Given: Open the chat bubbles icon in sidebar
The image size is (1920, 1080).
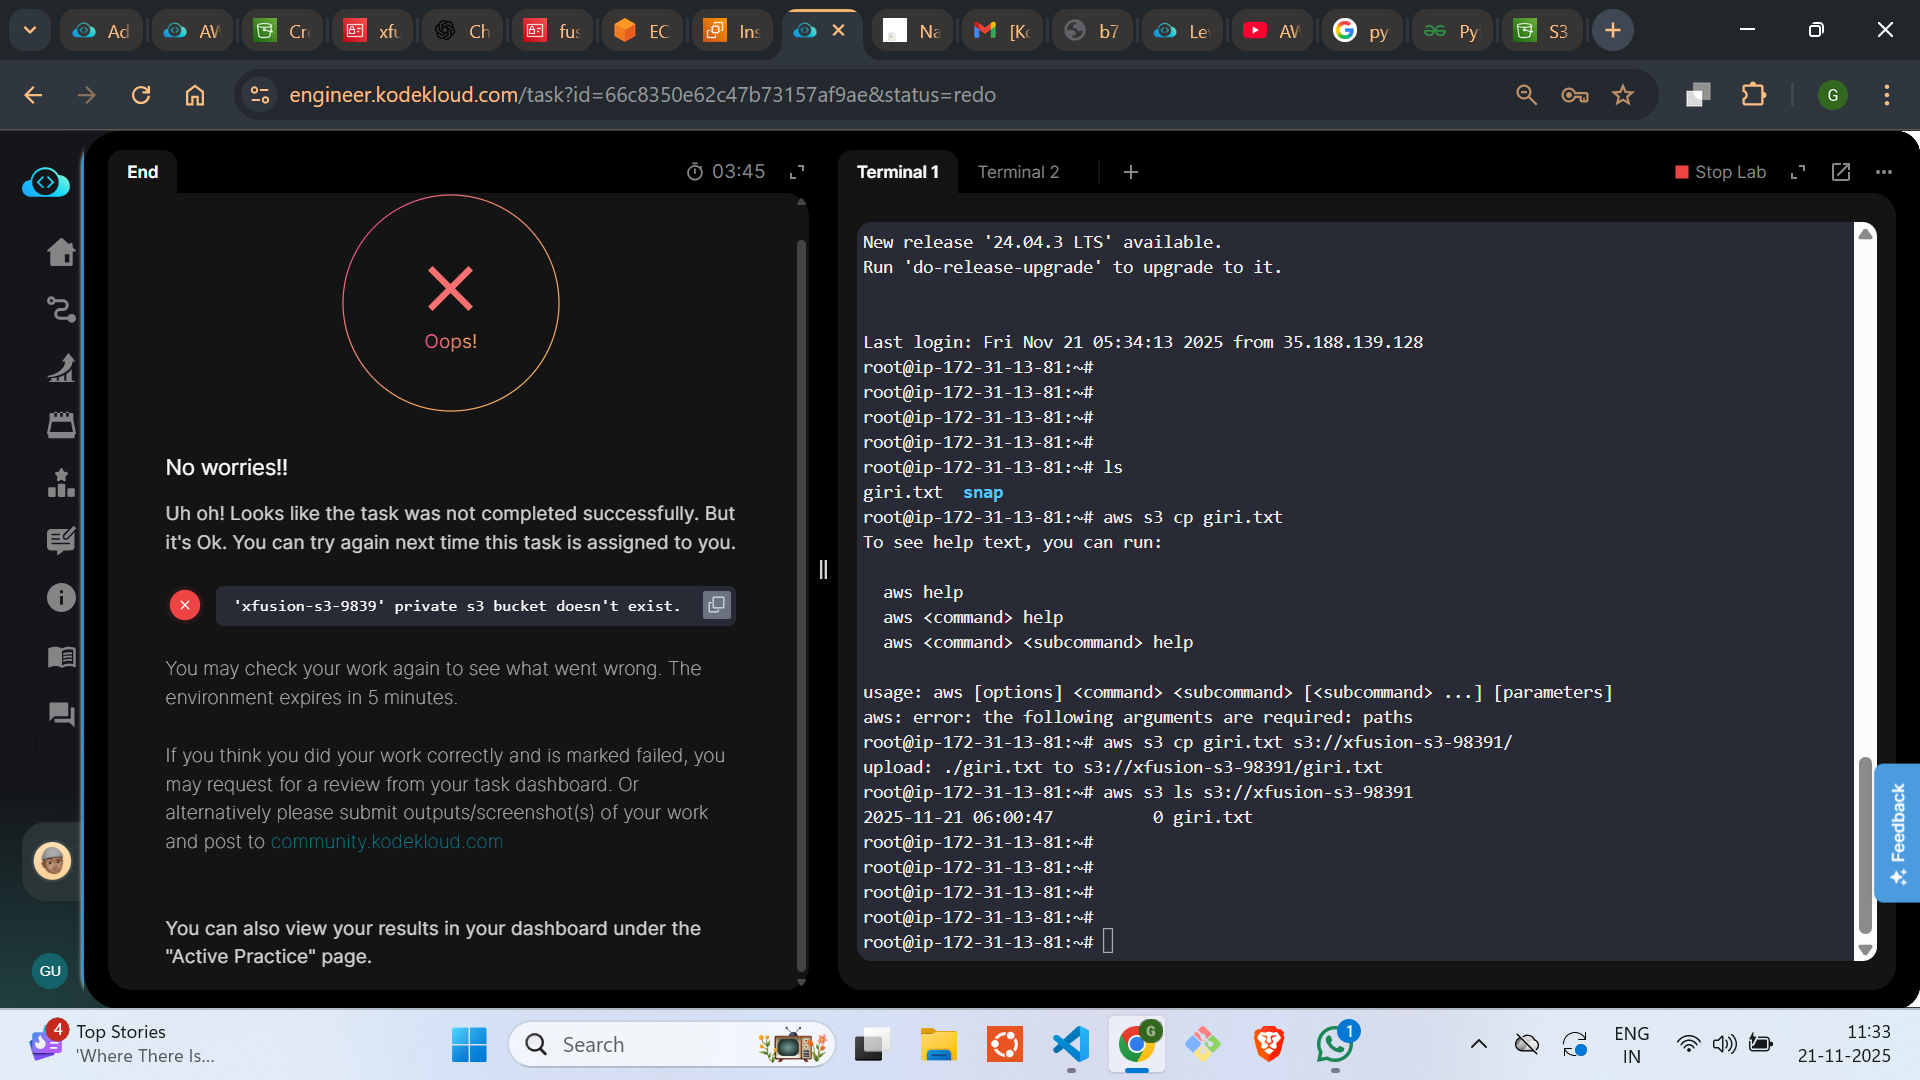Looking at the screenshot, I should 61,714.
